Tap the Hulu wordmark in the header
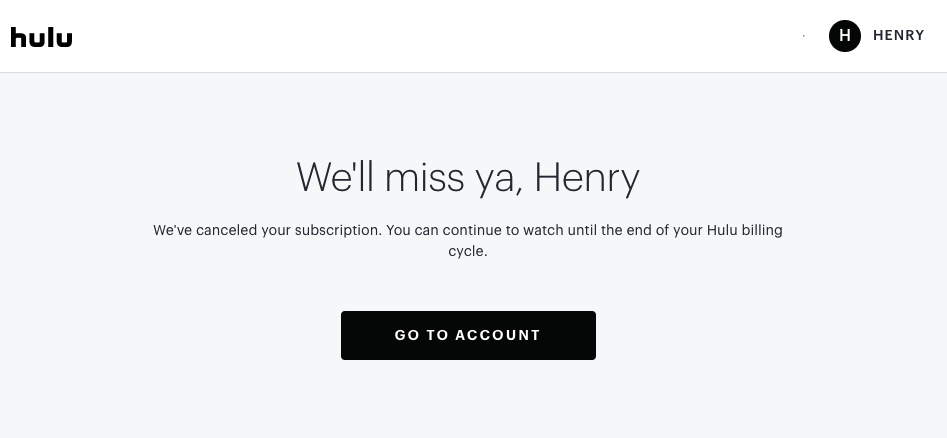This screenshot has width=947, height=438. tap(41, 37)
